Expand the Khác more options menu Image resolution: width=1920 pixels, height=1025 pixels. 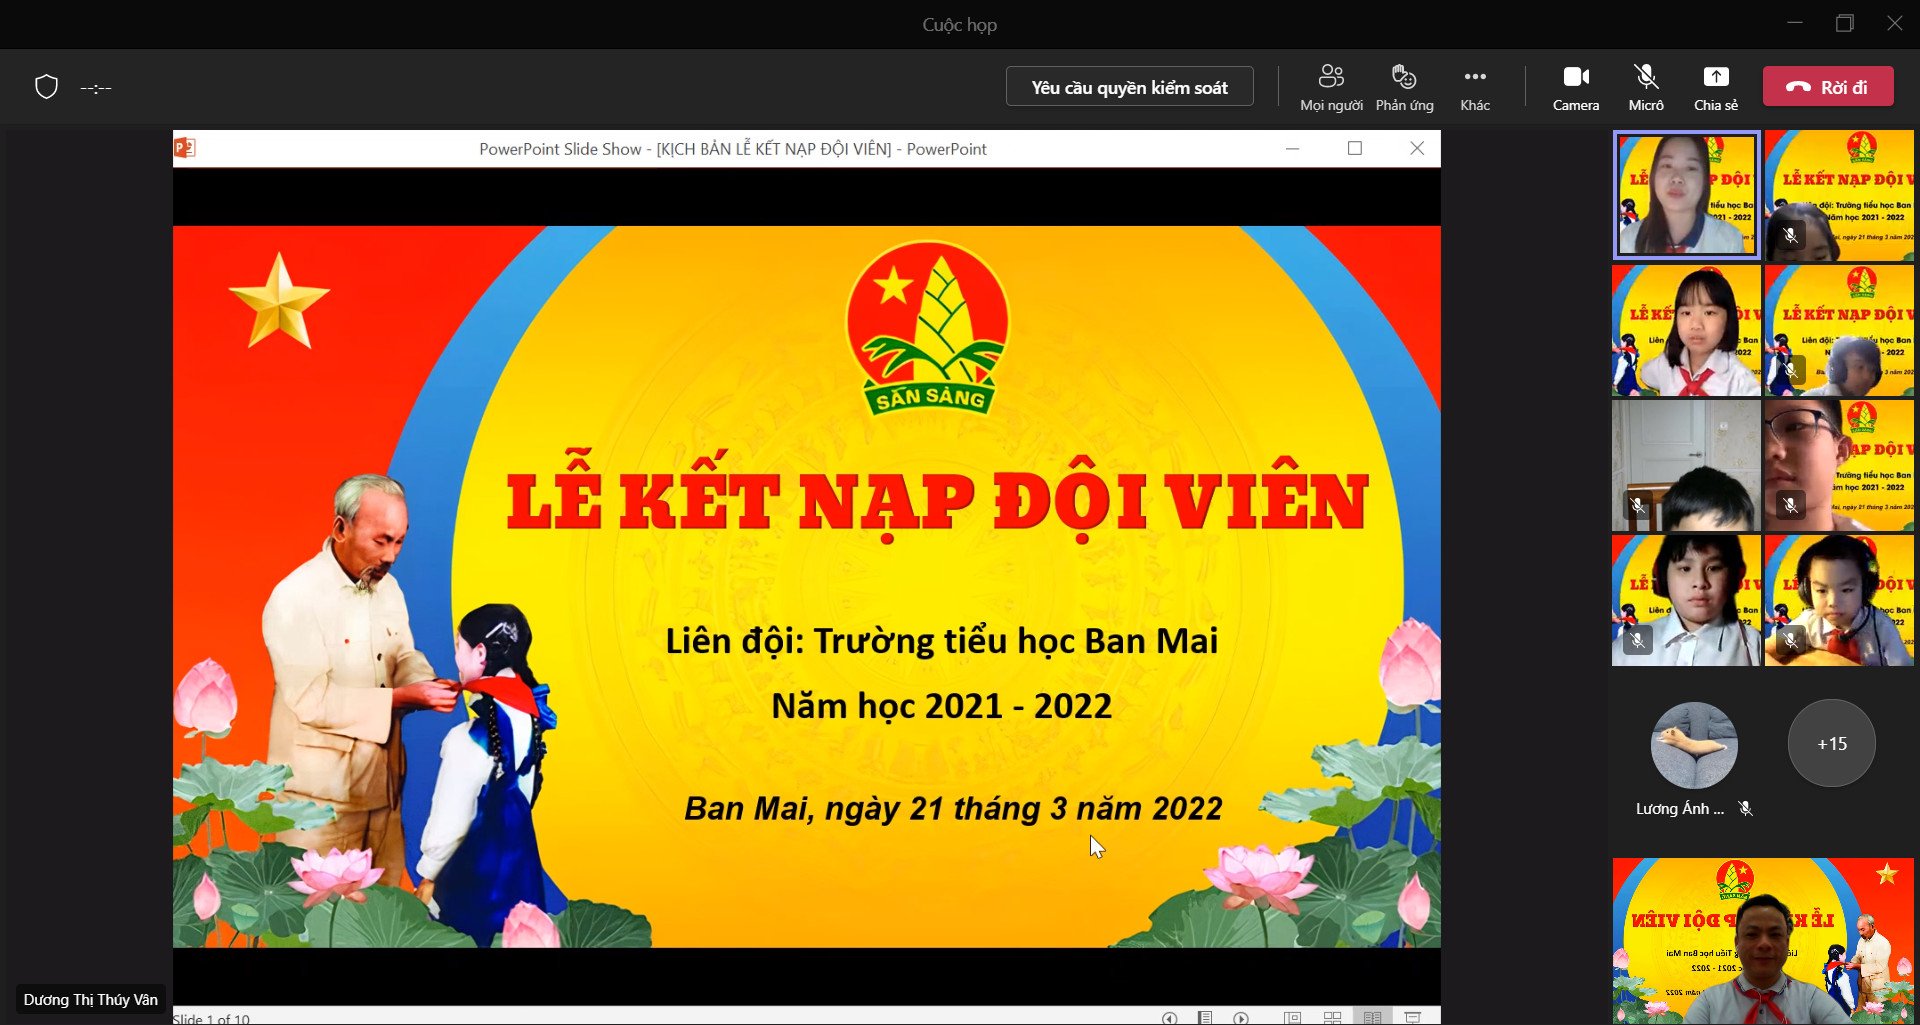(x=1474, y=87)
